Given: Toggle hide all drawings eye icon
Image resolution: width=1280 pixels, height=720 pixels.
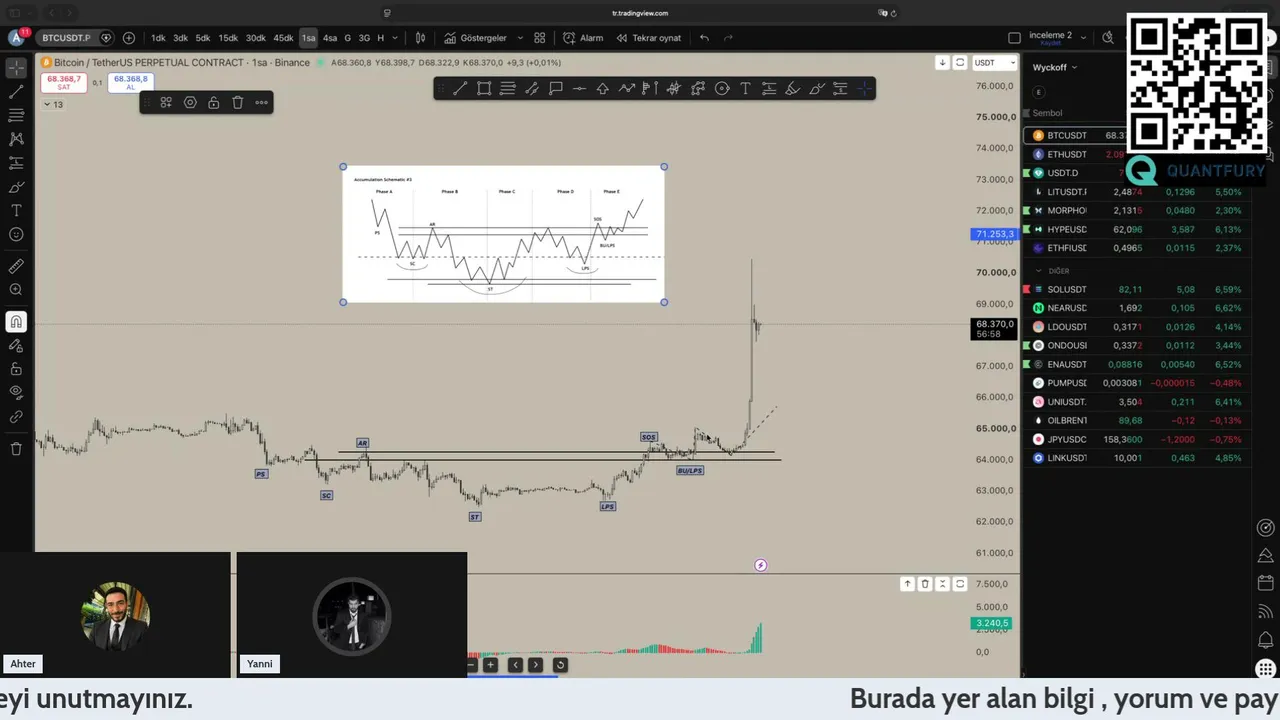Looking at the screenshot, I should (16, 392).
